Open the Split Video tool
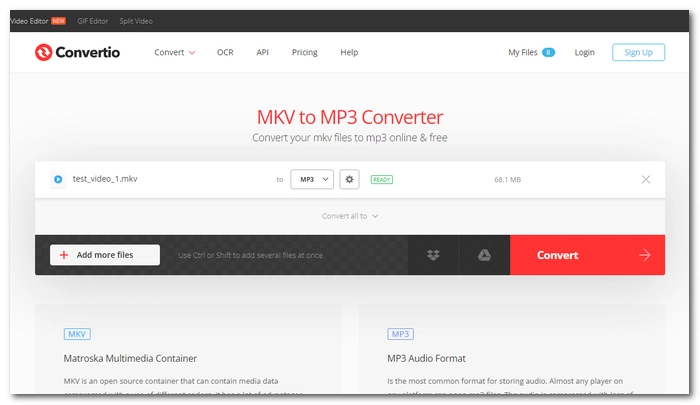700x405 pixels. tap(136, 21)
